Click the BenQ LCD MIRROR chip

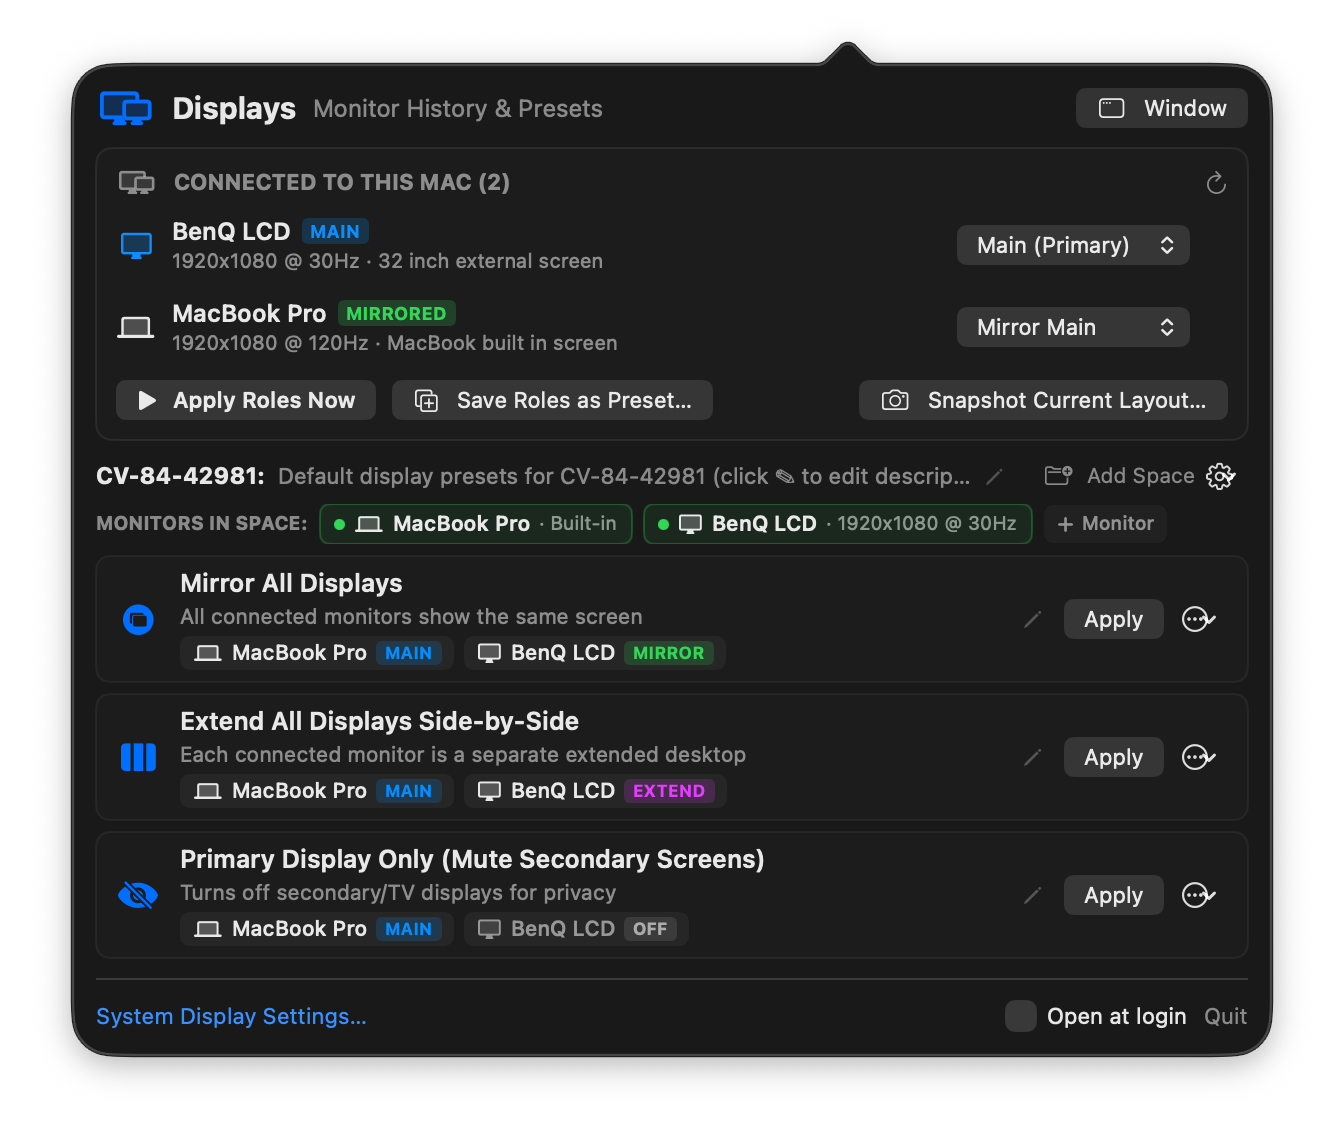point(595,653)
